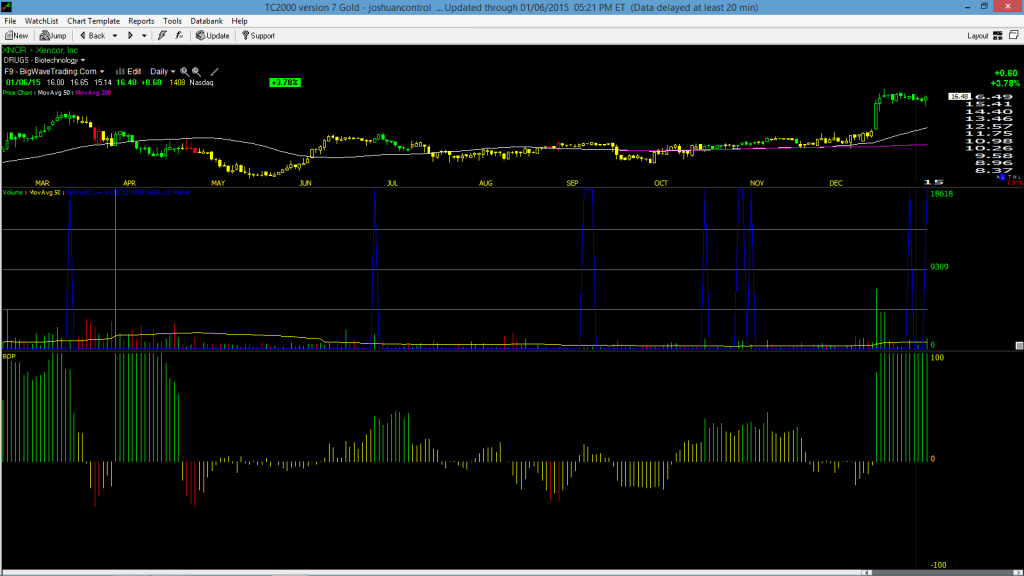
Task: Expand the DRUGS - Biotechnology dropdown
Action: pos(83,61)
